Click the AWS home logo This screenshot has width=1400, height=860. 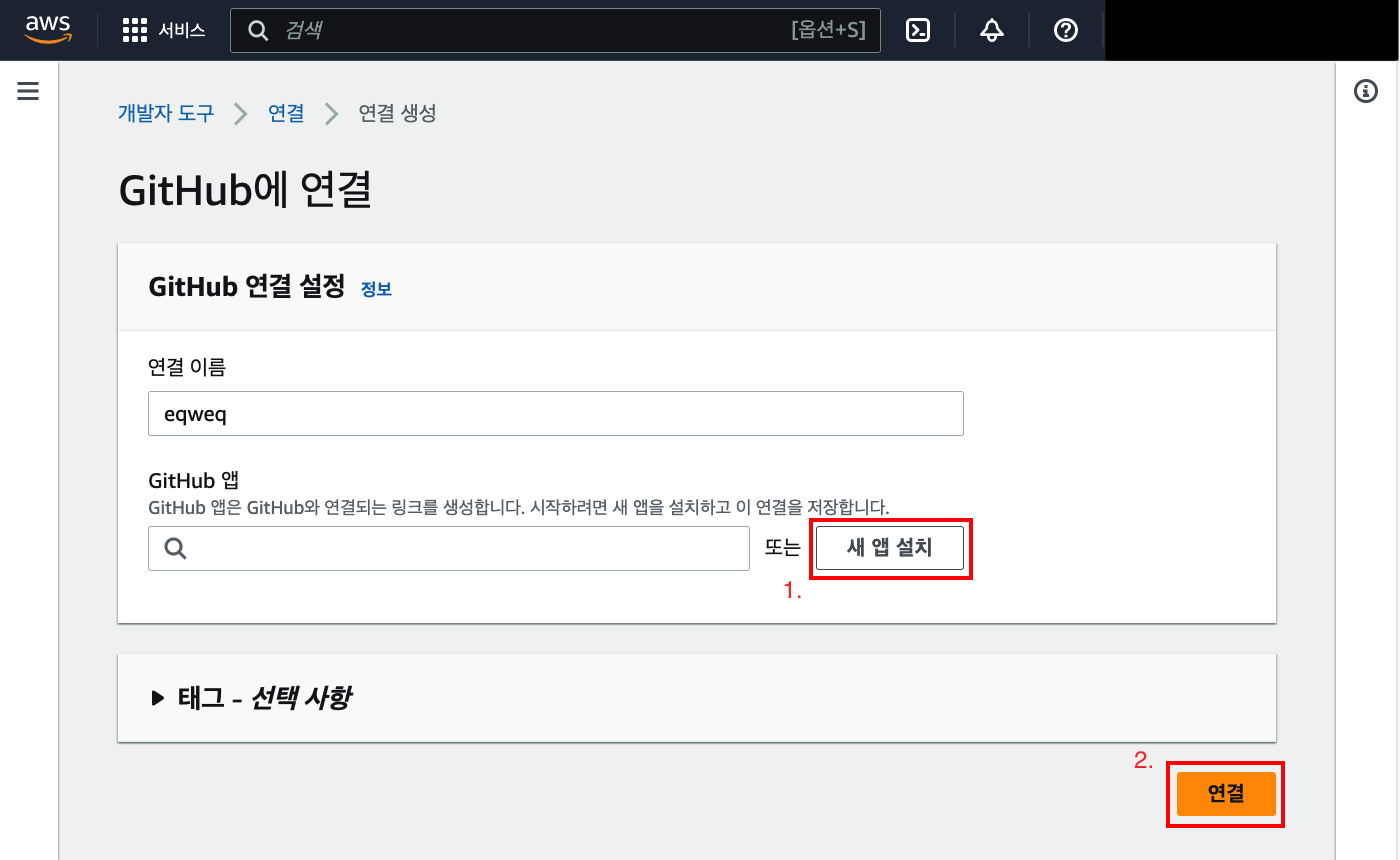pyautogui.click(x=47, y=30)
